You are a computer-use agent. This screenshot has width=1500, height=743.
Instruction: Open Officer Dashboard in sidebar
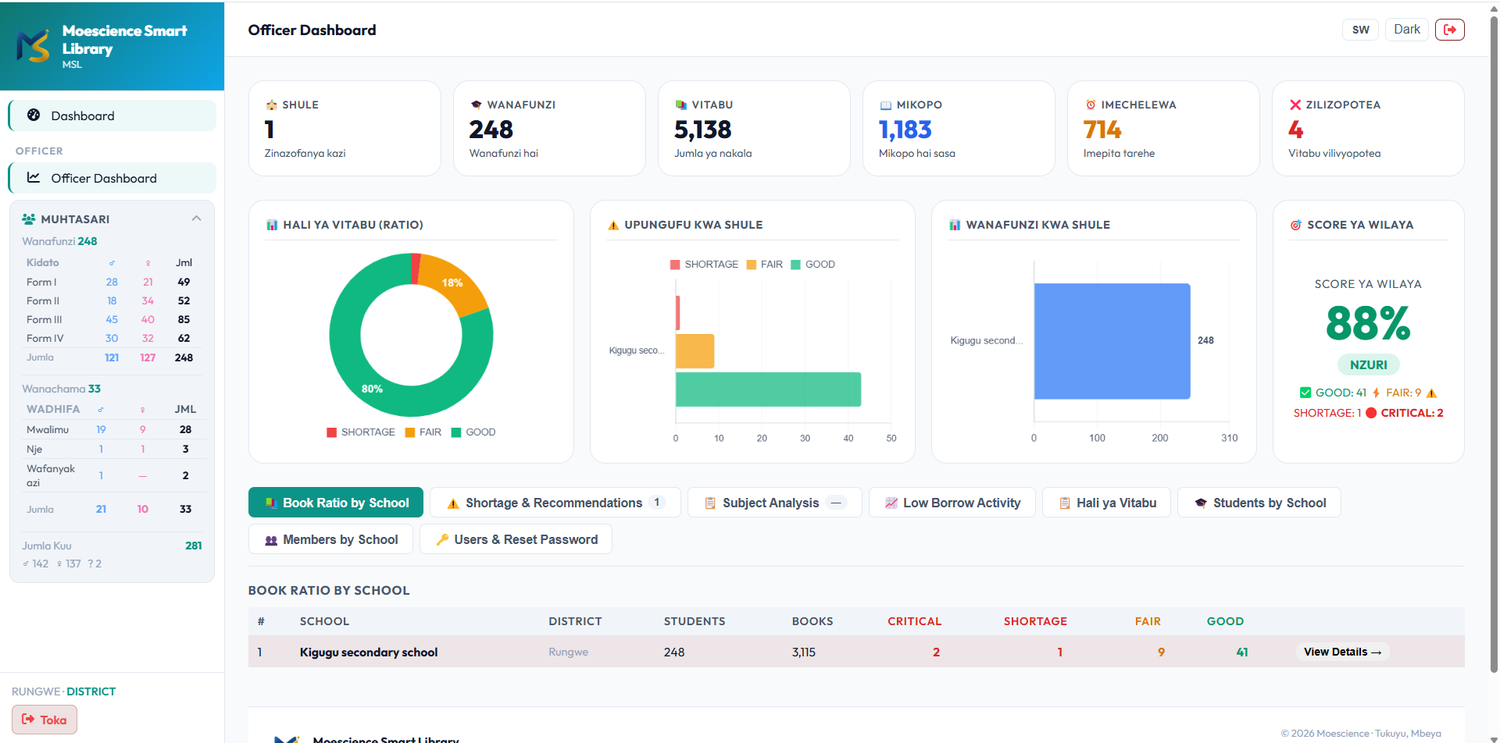(112, 178)
